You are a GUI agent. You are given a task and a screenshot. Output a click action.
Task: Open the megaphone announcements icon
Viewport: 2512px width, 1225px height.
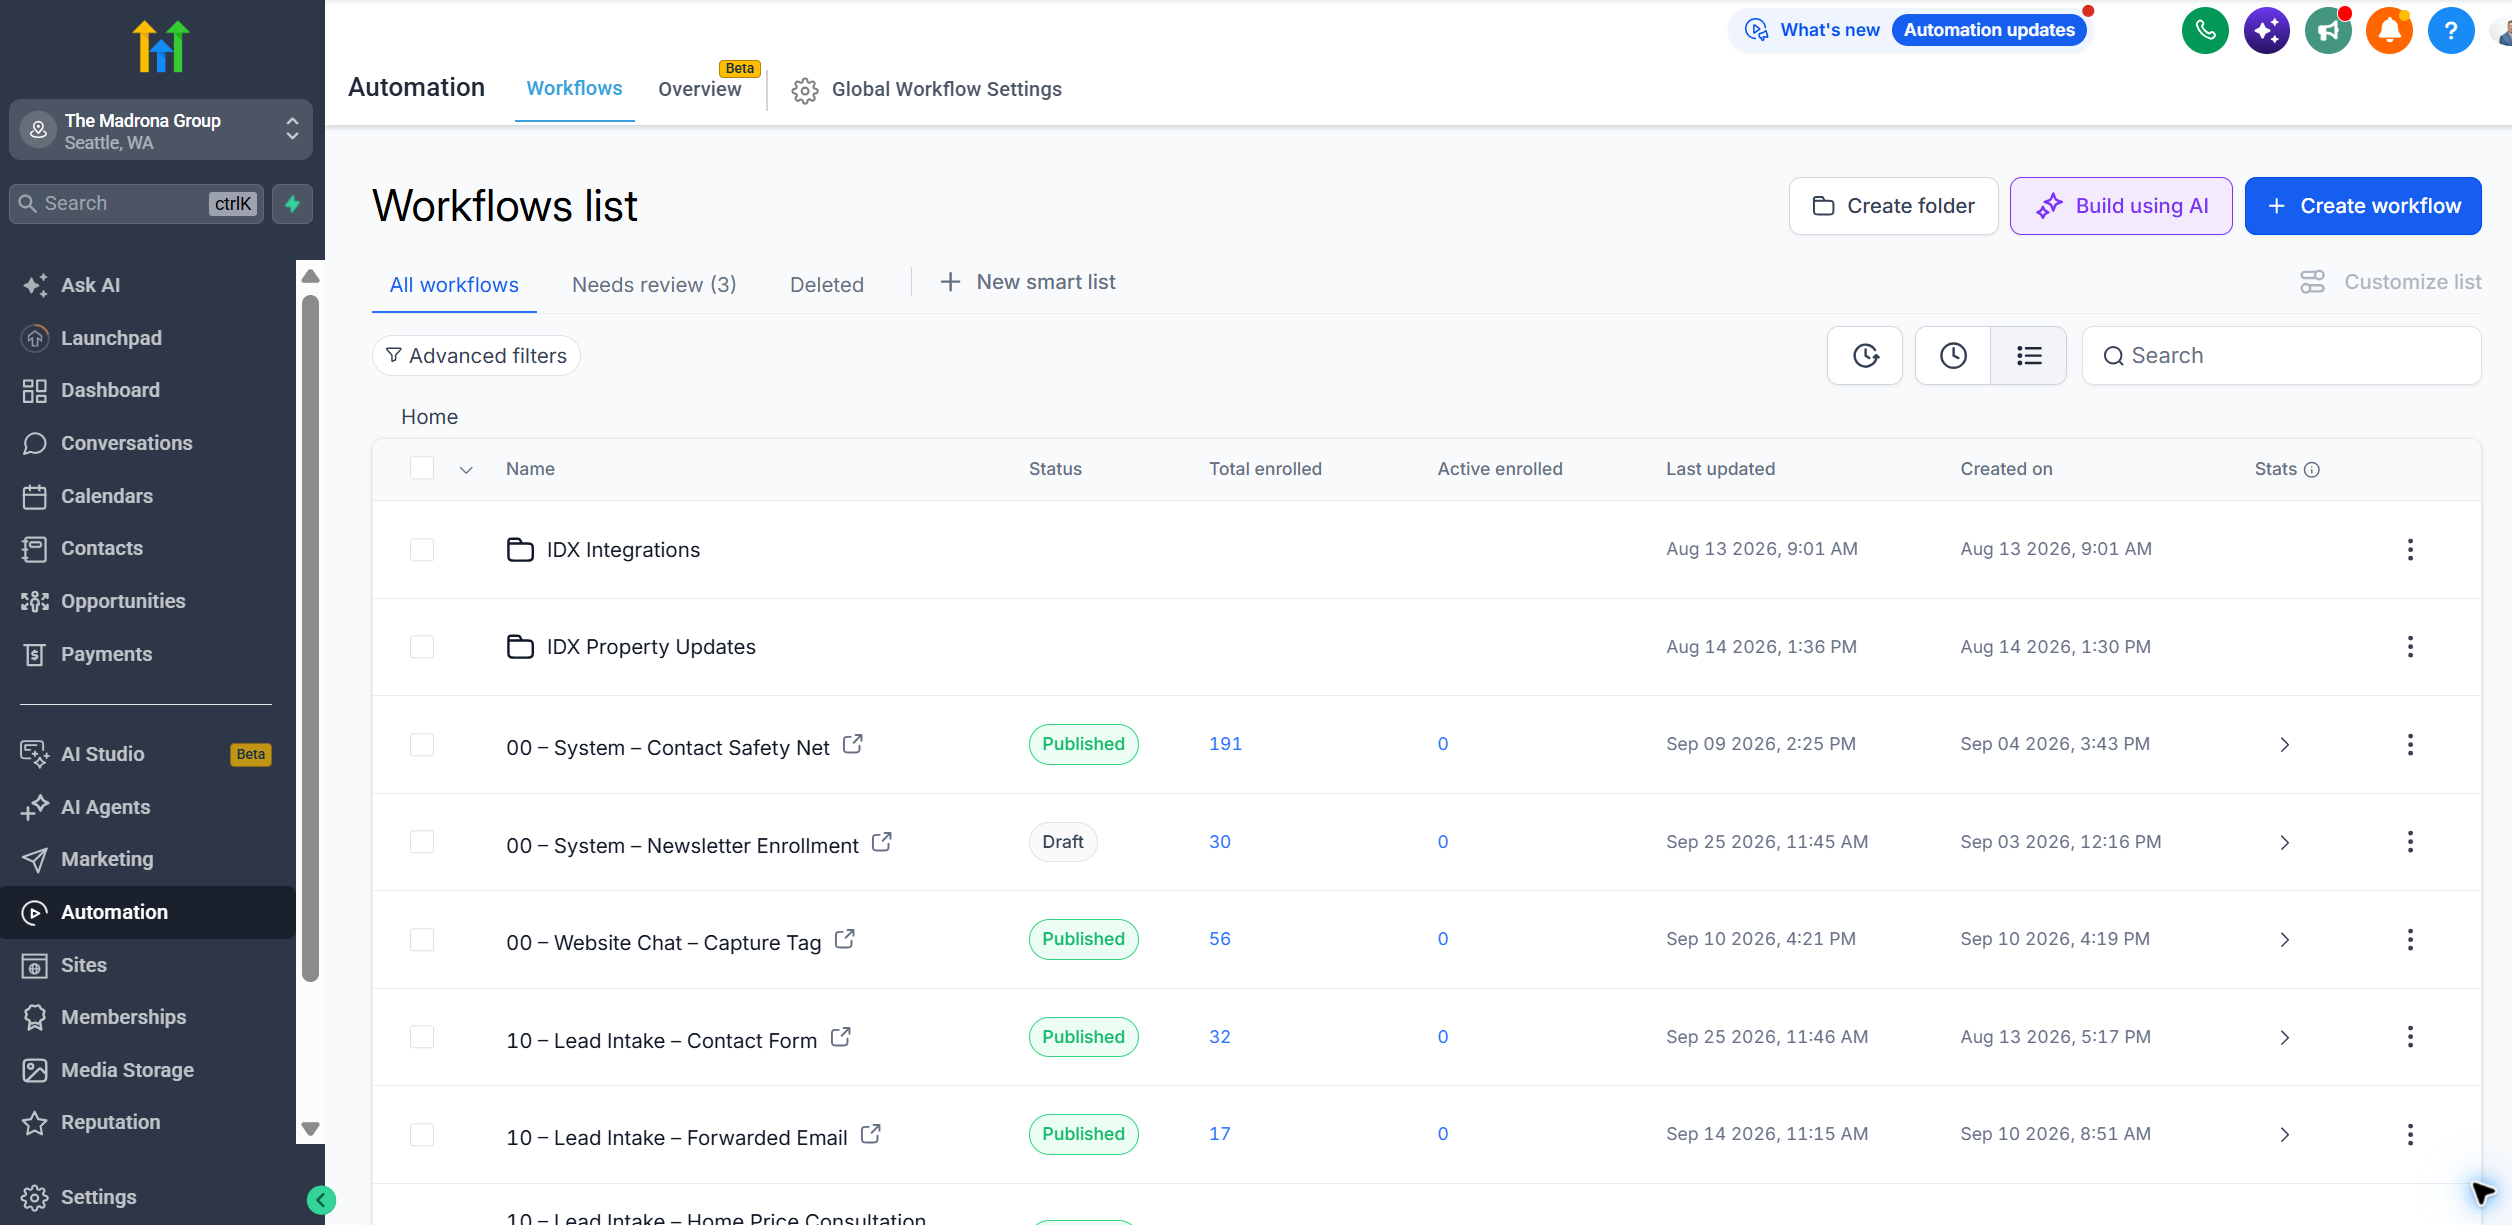[2328, 31]
